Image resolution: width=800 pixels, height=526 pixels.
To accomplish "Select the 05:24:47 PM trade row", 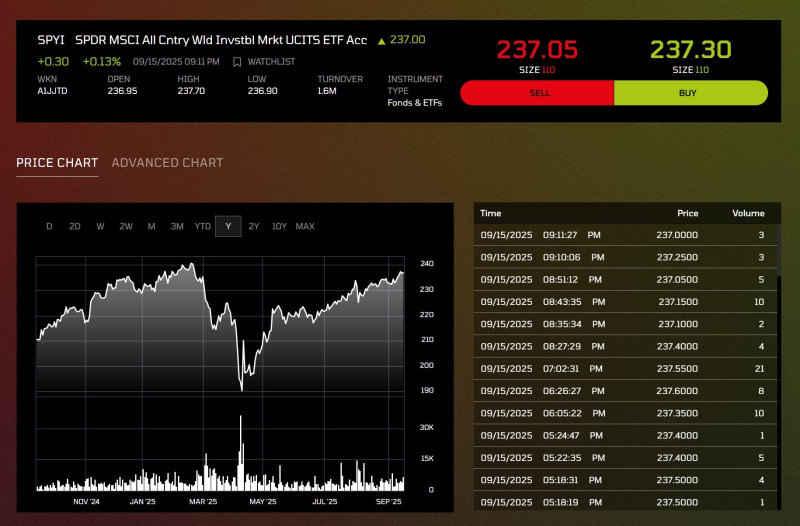I will click(x=625, y=435).
